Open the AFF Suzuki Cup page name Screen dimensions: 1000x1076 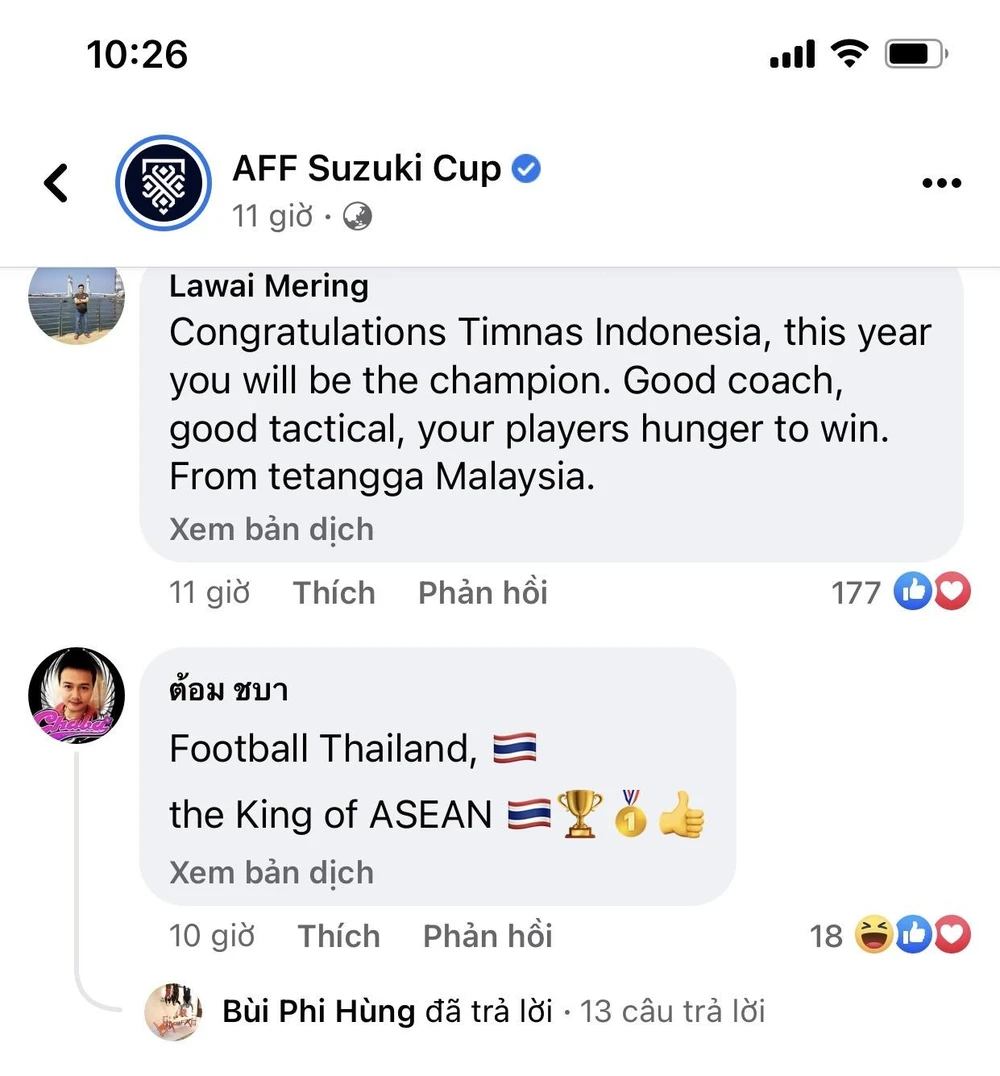367,169
